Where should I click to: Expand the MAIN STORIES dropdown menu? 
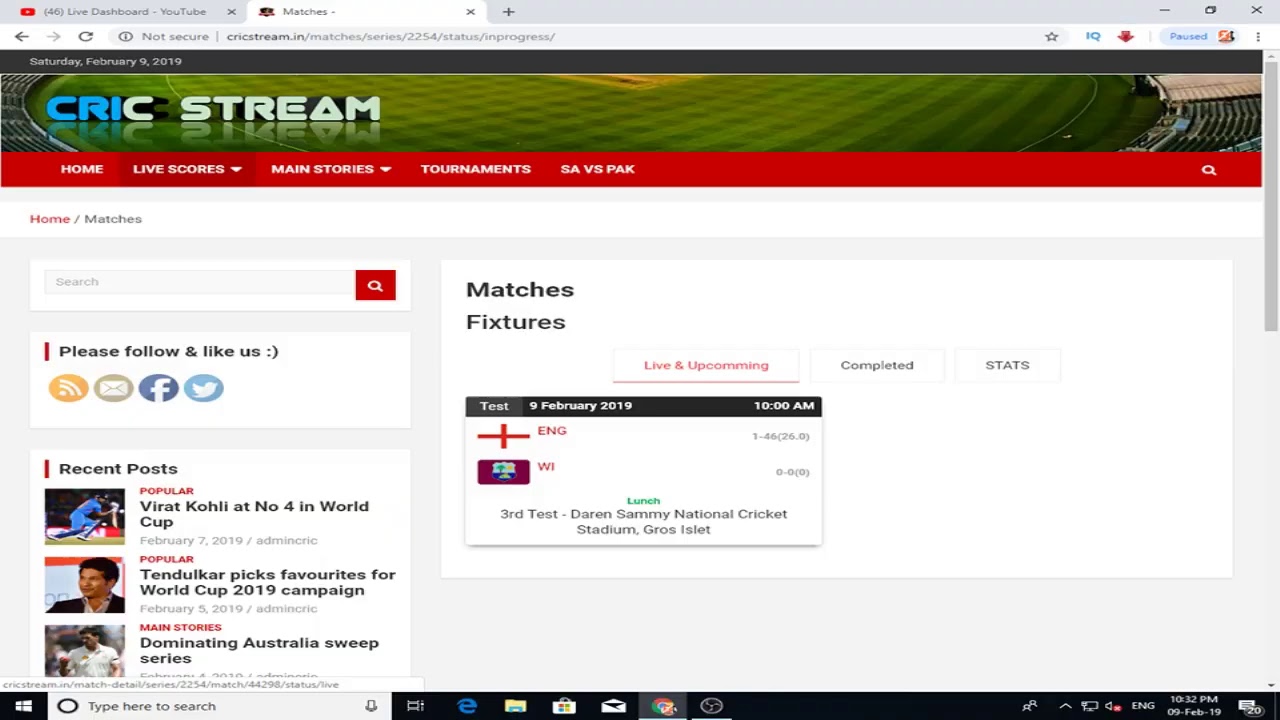pos(330,169)
